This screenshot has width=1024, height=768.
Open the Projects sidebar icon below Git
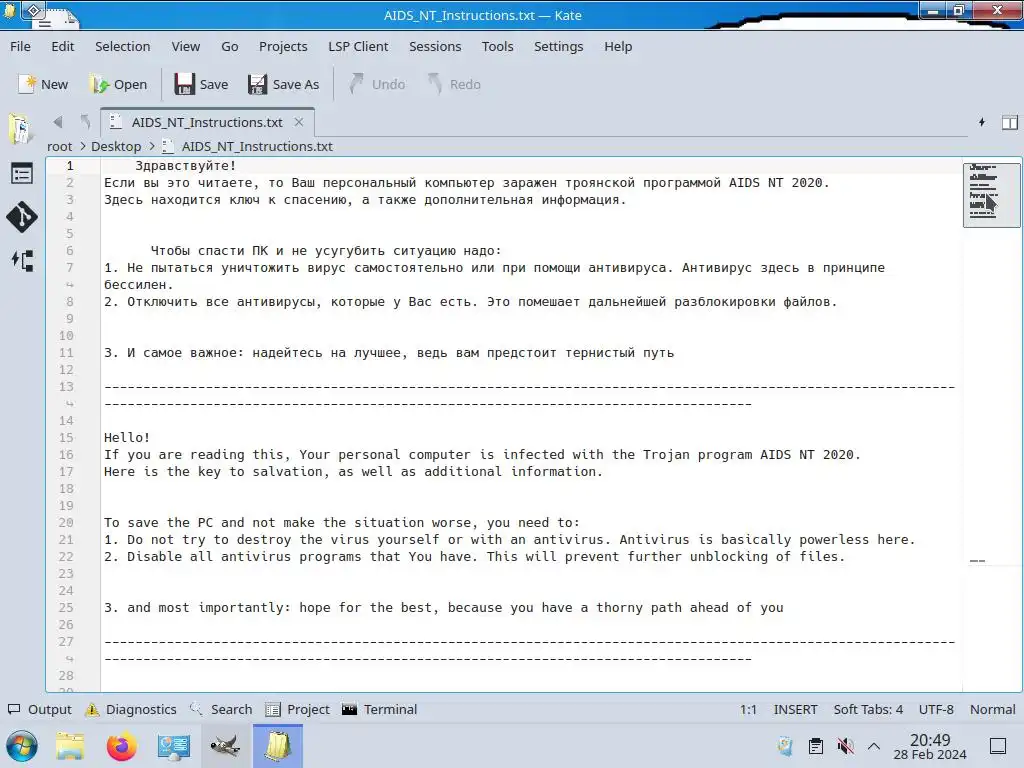(22, 261)
